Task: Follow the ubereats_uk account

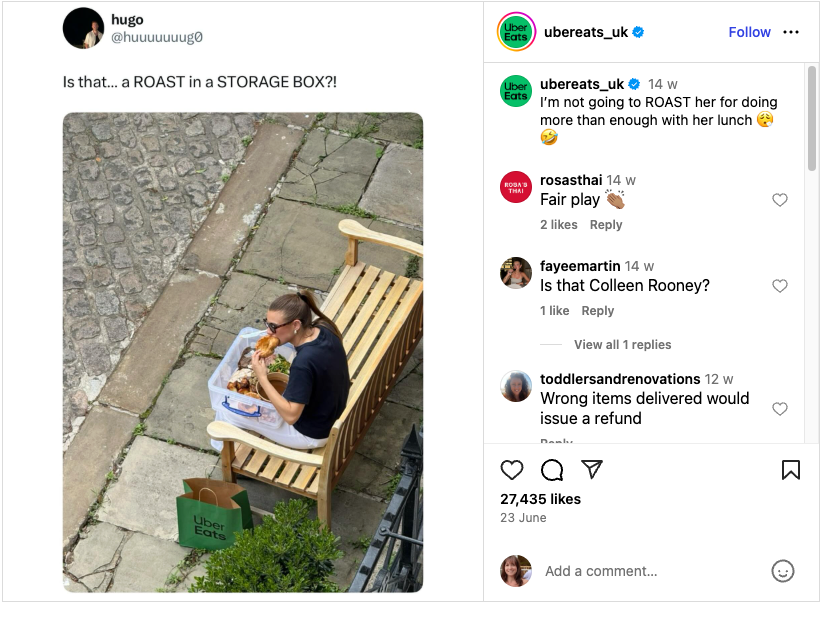Action: pos(749,32)
